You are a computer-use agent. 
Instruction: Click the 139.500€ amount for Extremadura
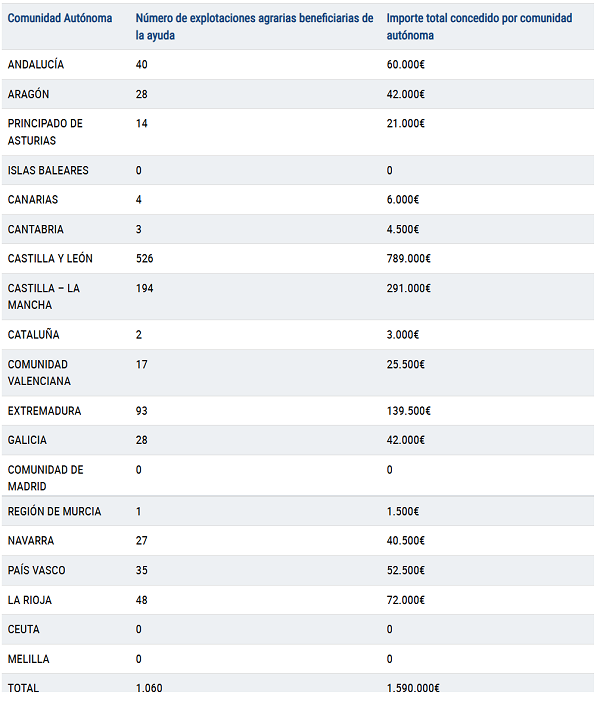point(409,411)
